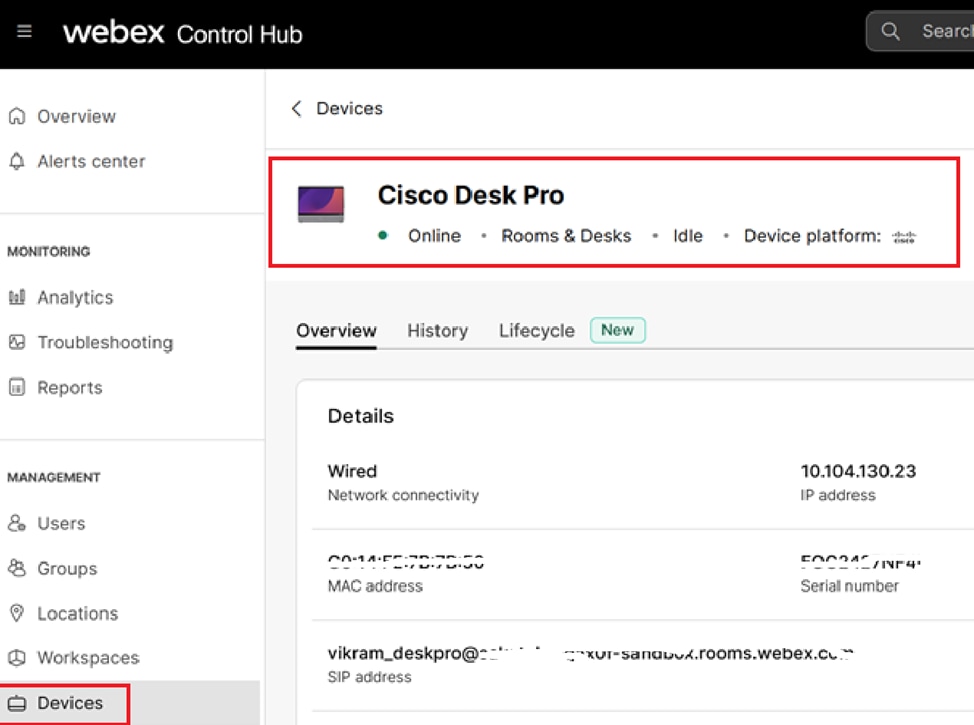Image resolution: width=974 pixels, height=725 pixels.
Task: Click the New badge next to Lifecycle
Action: coord(617,330)
